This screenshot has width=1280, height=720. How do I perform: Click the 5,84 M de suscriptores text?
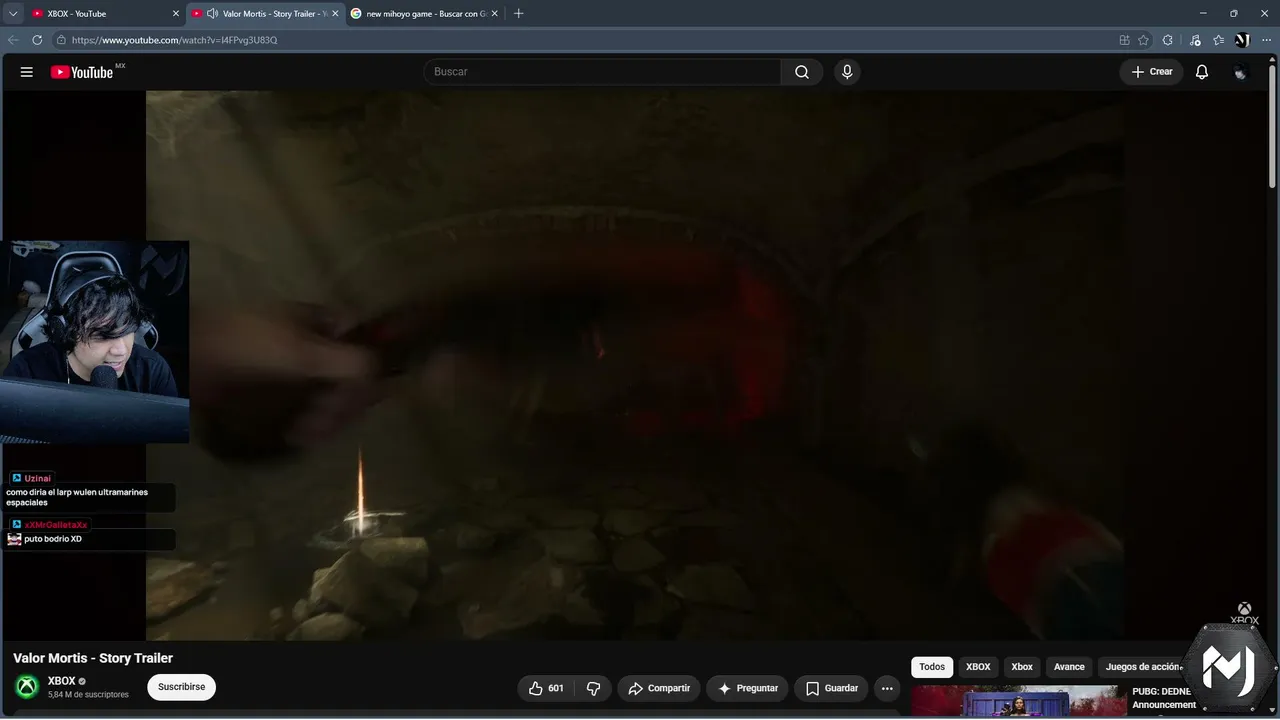pos(88,695)
